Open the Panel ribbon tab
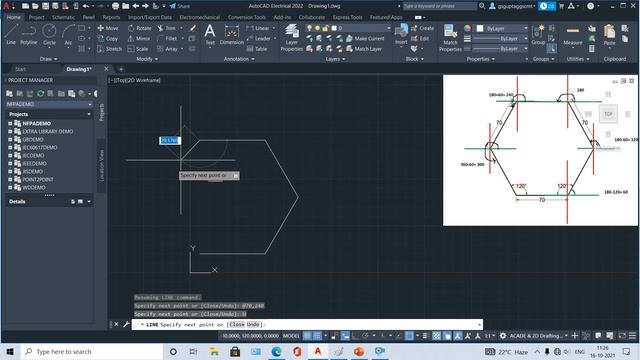 (89, 17)
